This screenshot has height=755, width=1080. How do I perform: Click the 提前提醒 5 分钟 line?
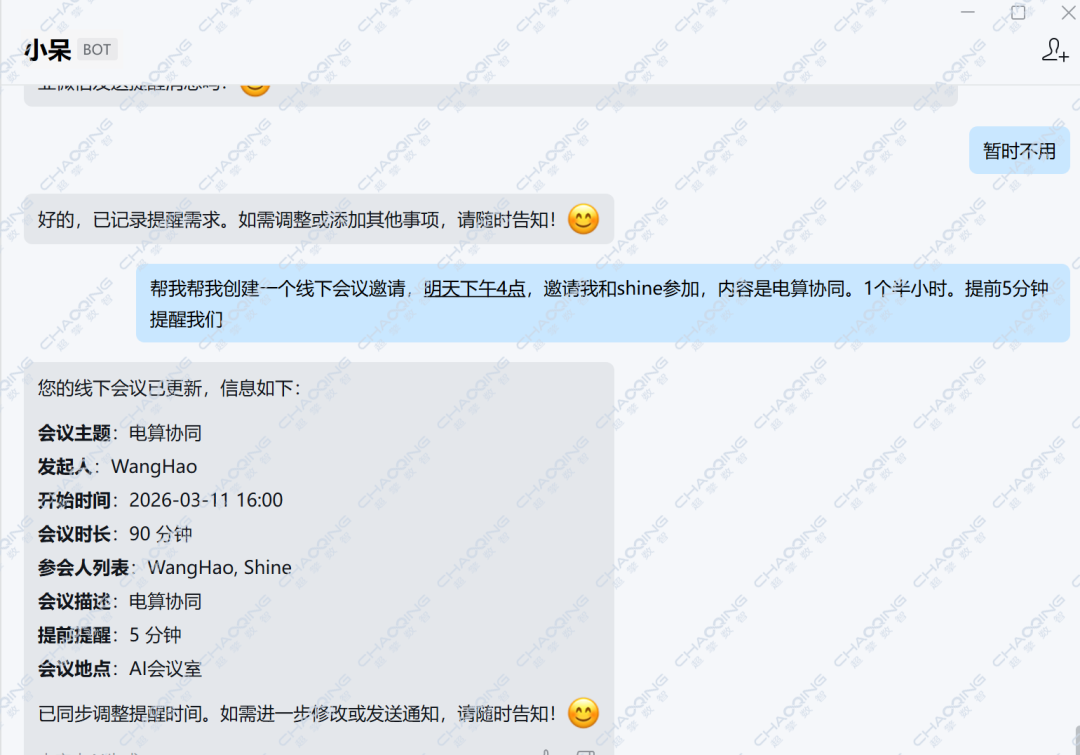(110, 635)
